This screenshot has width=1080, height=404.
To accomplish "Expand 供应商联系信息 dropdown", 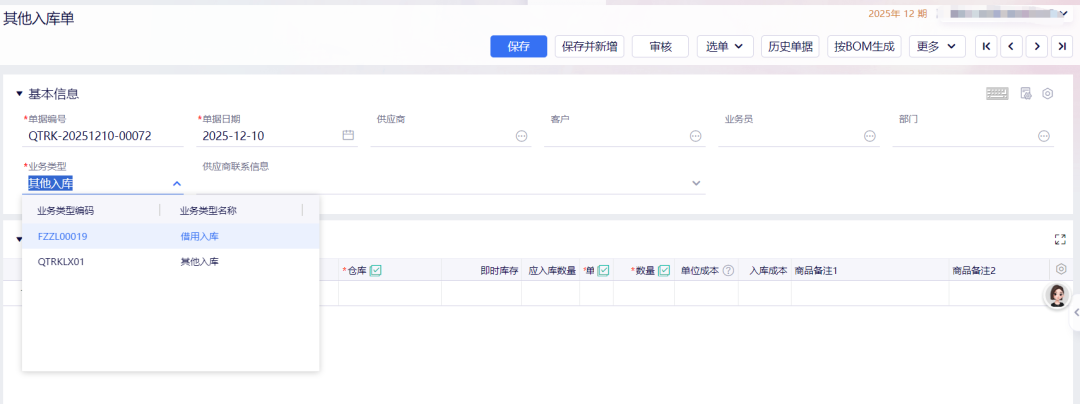I will point(696,183).
